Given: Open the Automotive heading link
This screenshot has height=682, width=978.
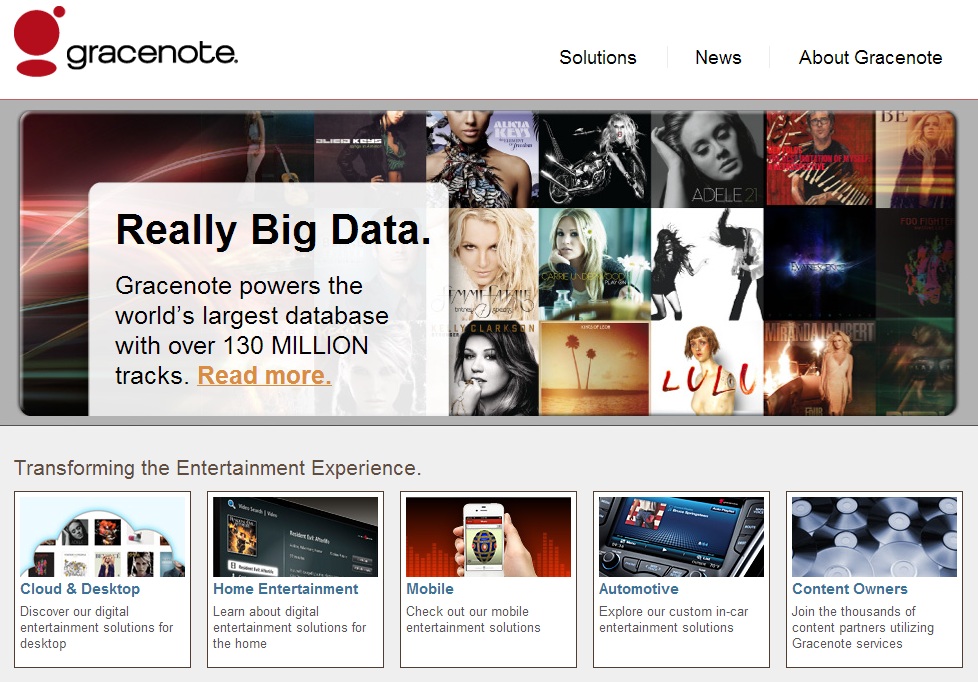Looking at the screenshot, I should pyautogui.click(x=639, y=589).
